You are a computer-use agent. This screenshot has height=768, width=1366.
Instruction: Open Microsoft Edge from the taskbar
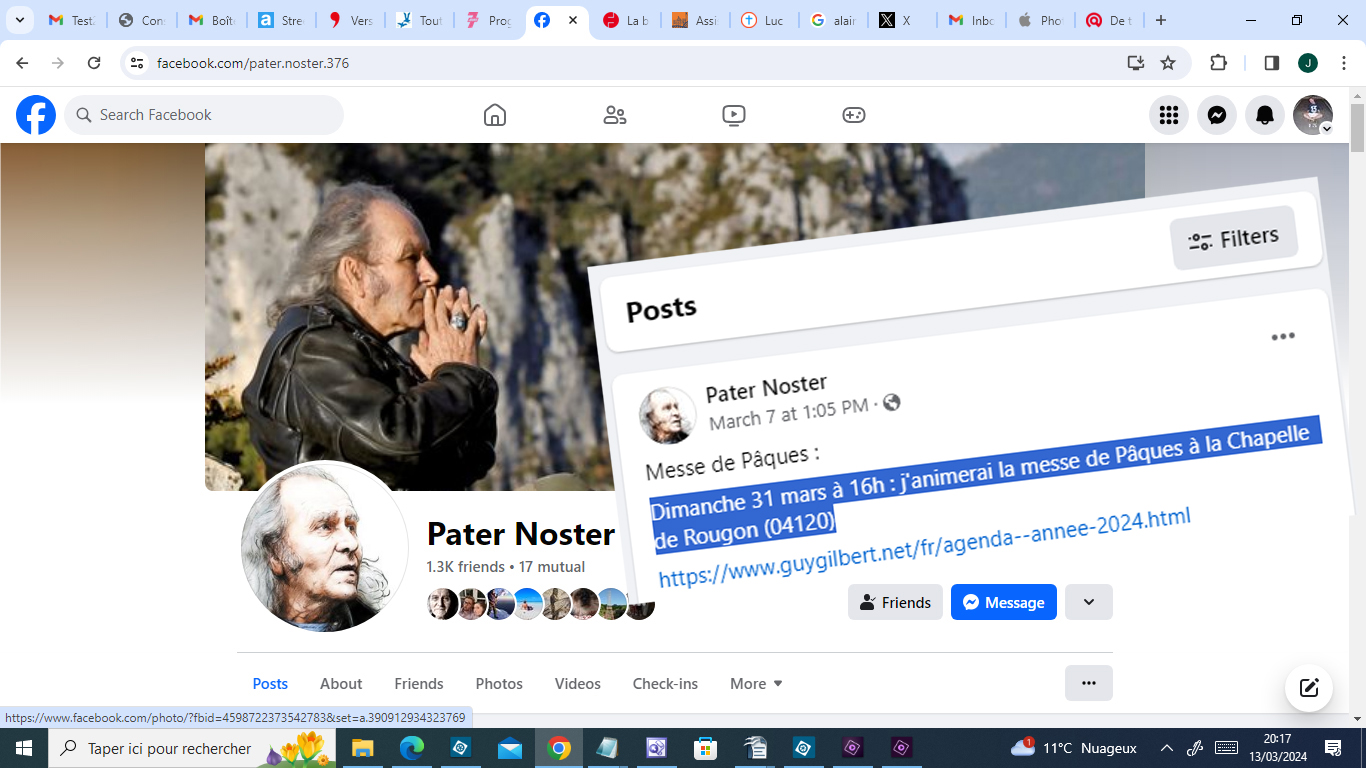point(411,748)
